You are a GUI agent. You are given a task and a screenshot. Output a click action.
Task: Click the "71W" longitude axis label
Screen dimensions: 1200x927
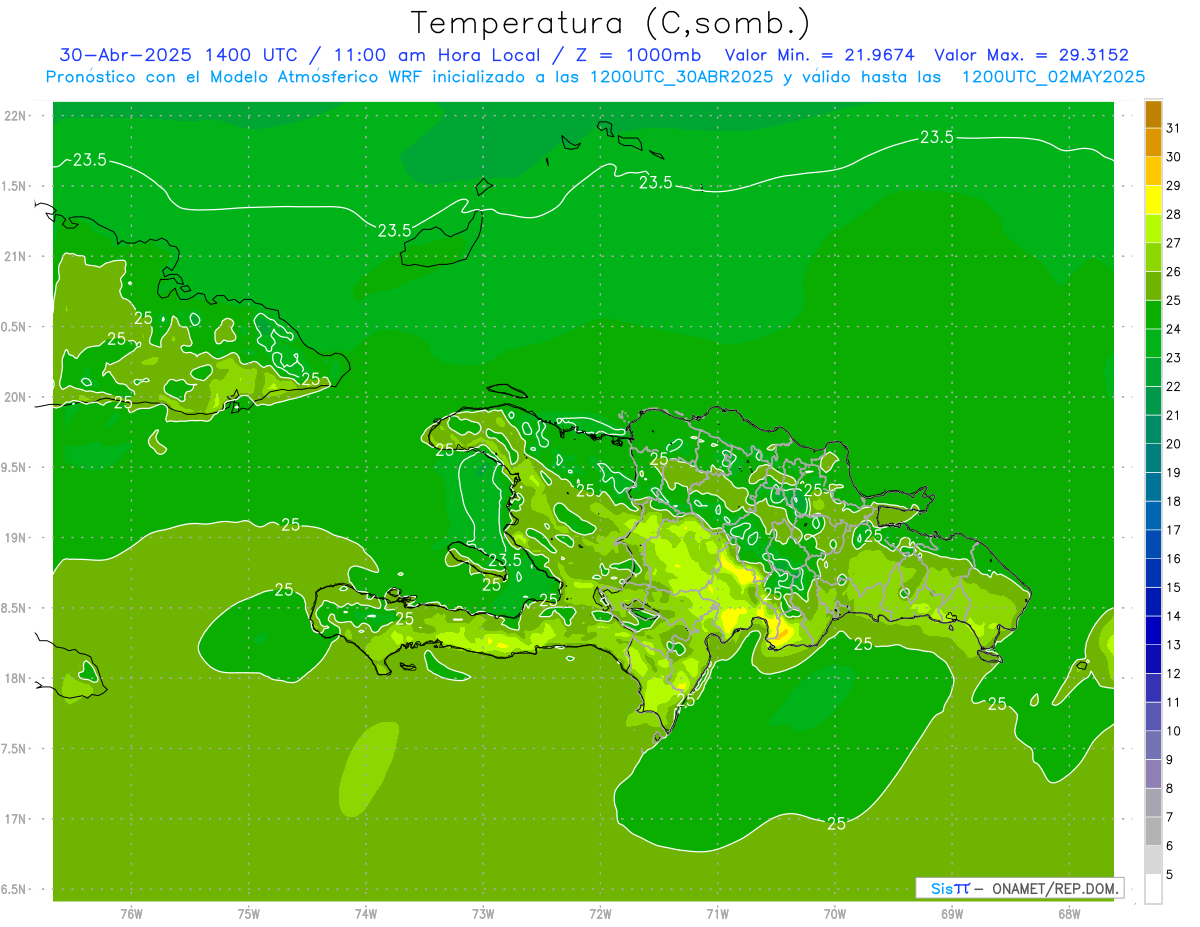[x=717, y=914]
